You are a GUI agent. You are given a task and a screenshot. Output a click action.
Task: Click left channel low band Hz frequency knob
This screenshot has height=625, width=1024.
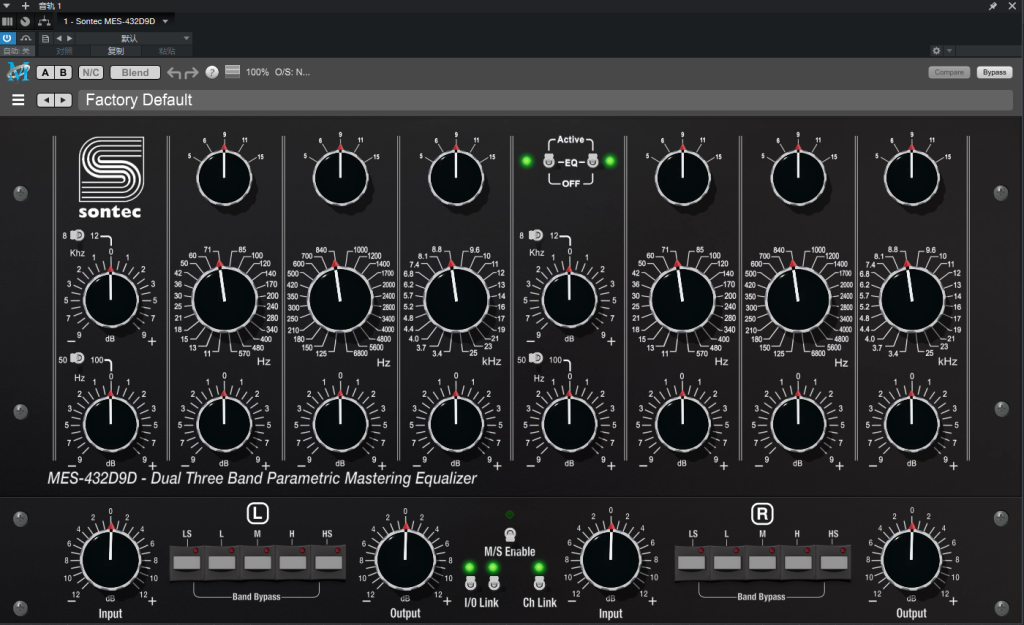[x=224, y=300]
